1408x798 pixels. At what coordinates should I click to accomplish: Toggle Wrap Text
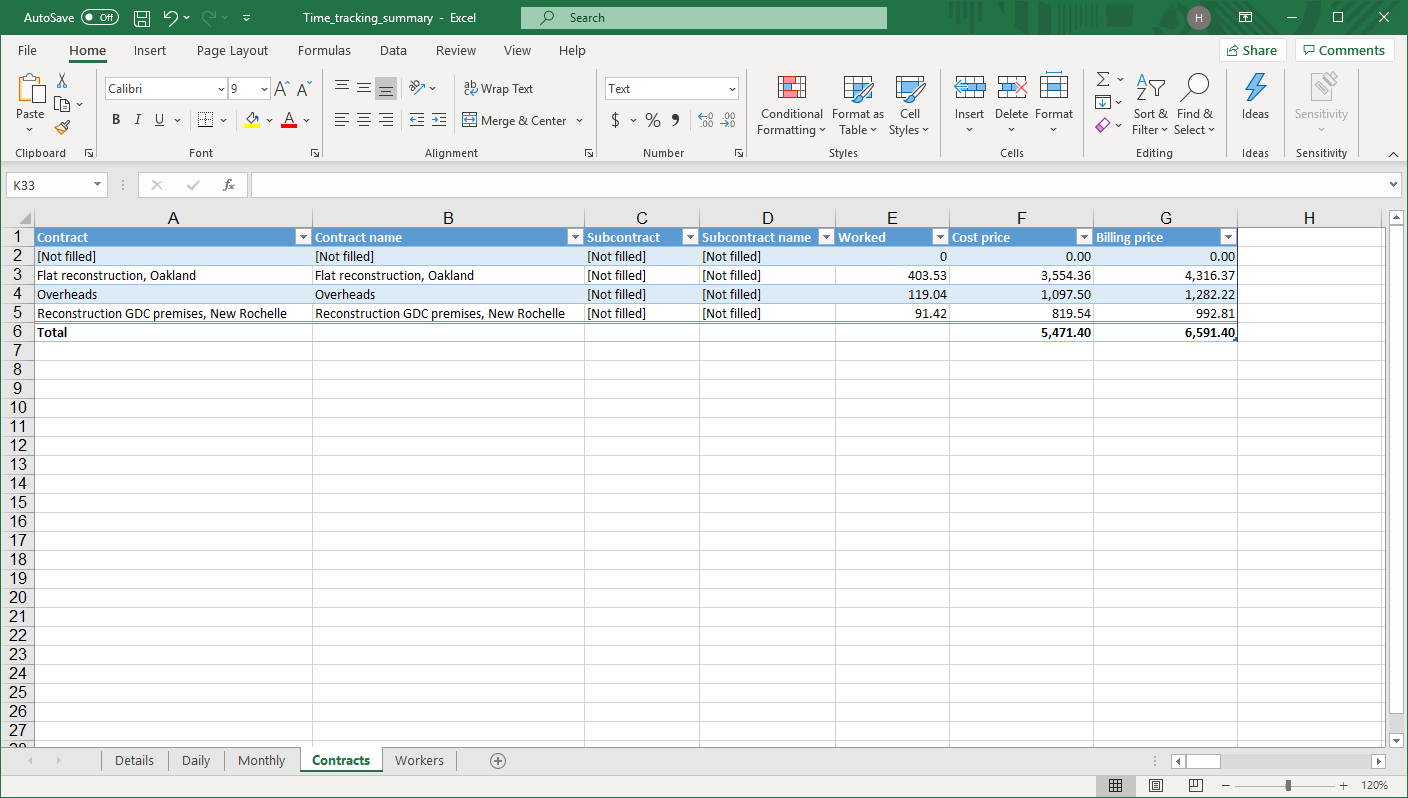click(x=498, y=89)
